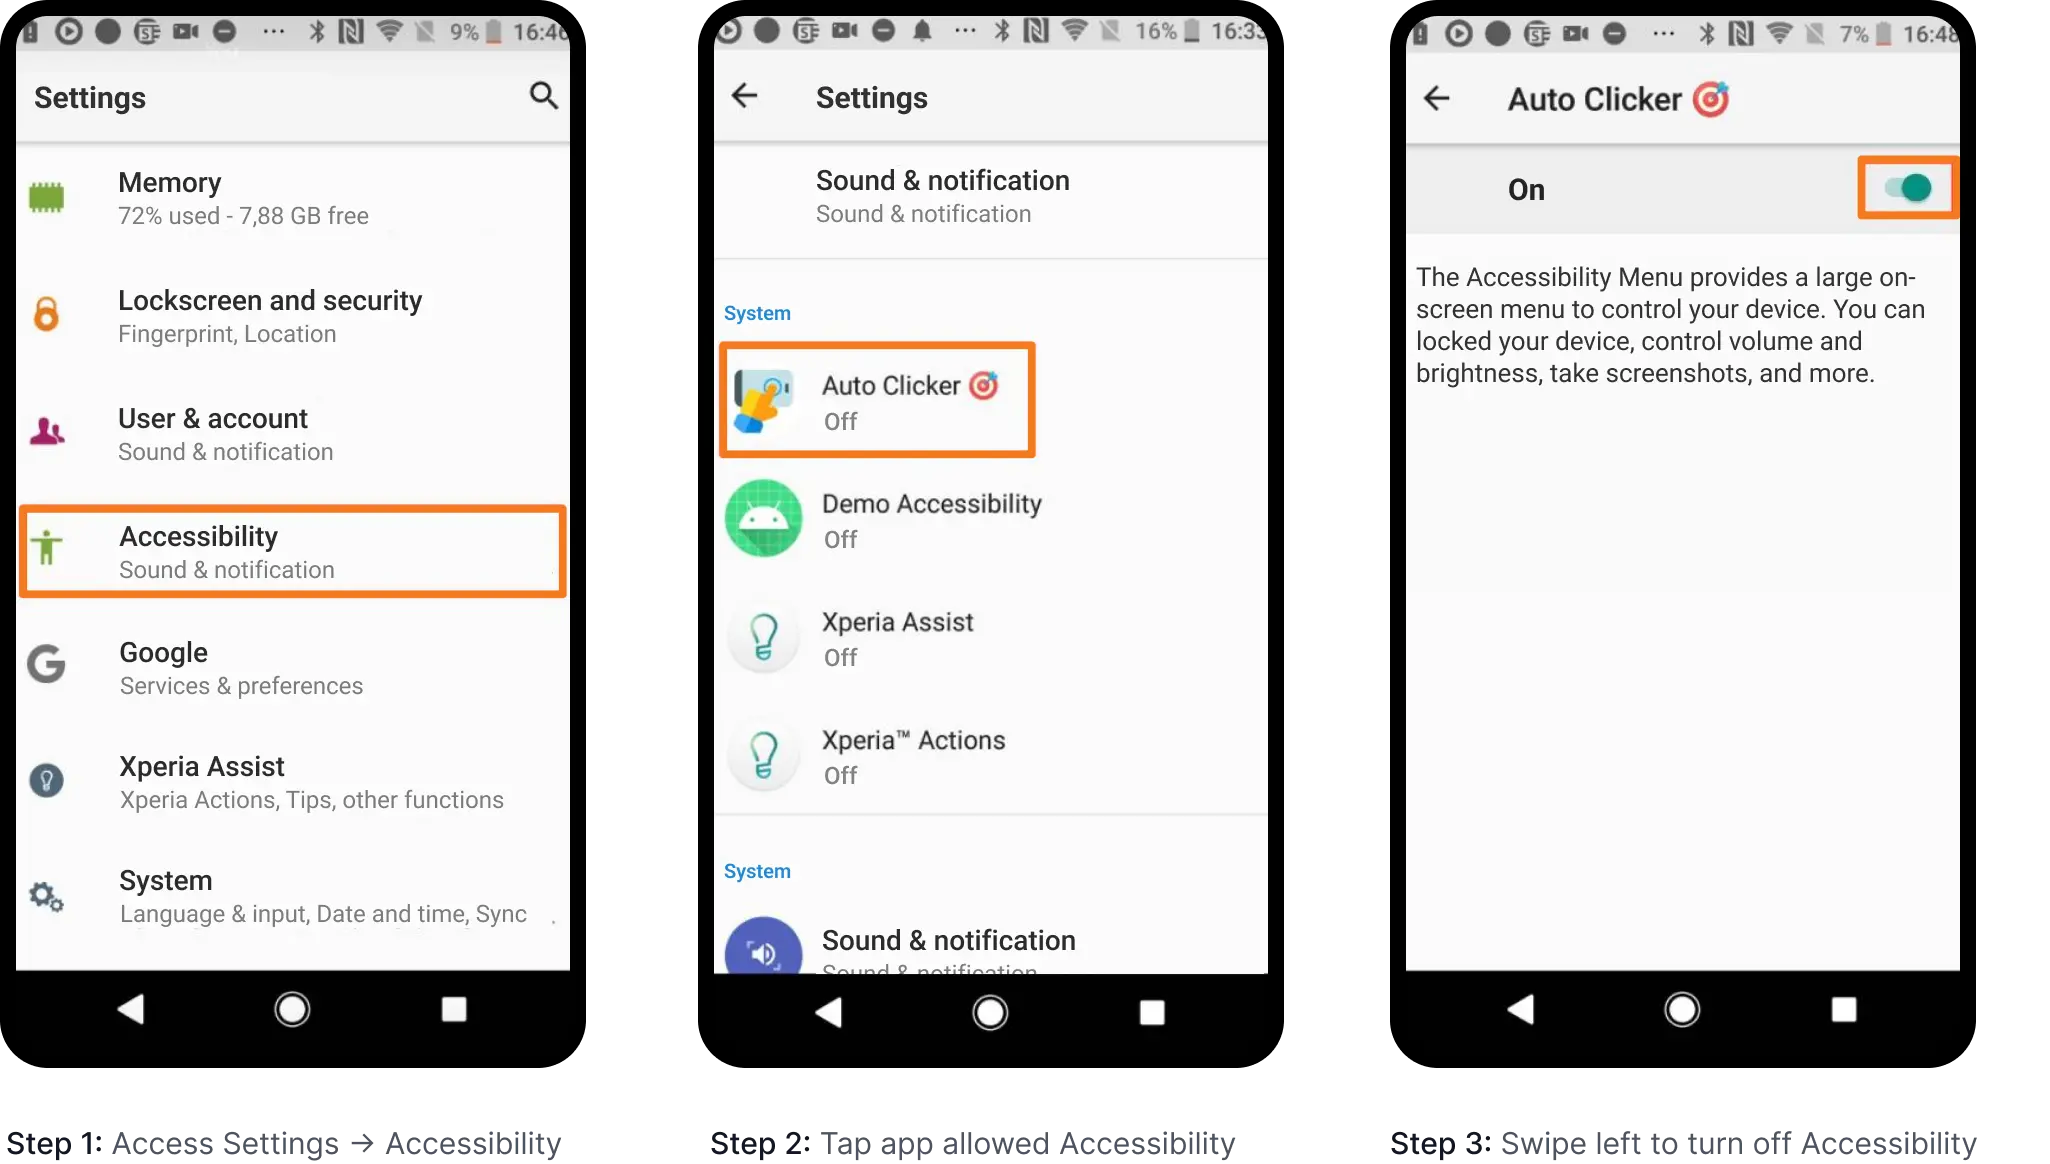Select the User & account people icon
Image resolution: width=2050 pixels, height=1164 pixels.
coord(47,431)
